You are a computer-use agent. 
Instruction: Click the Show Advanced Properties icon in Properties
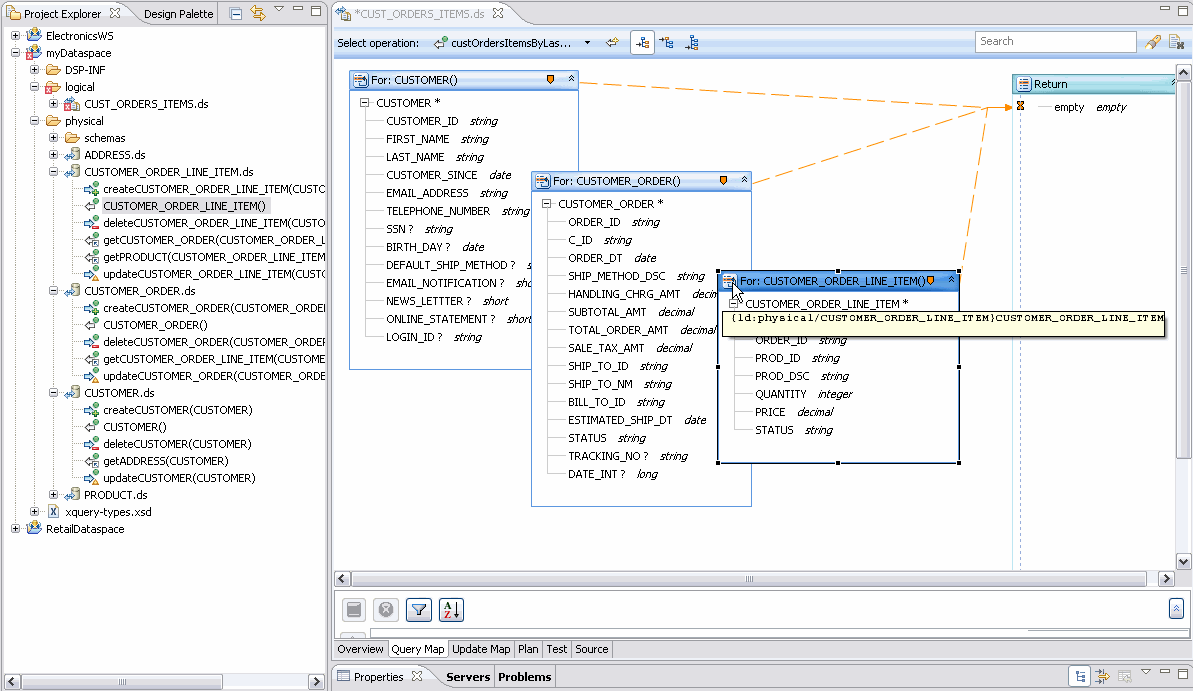tap(1102, 676)
